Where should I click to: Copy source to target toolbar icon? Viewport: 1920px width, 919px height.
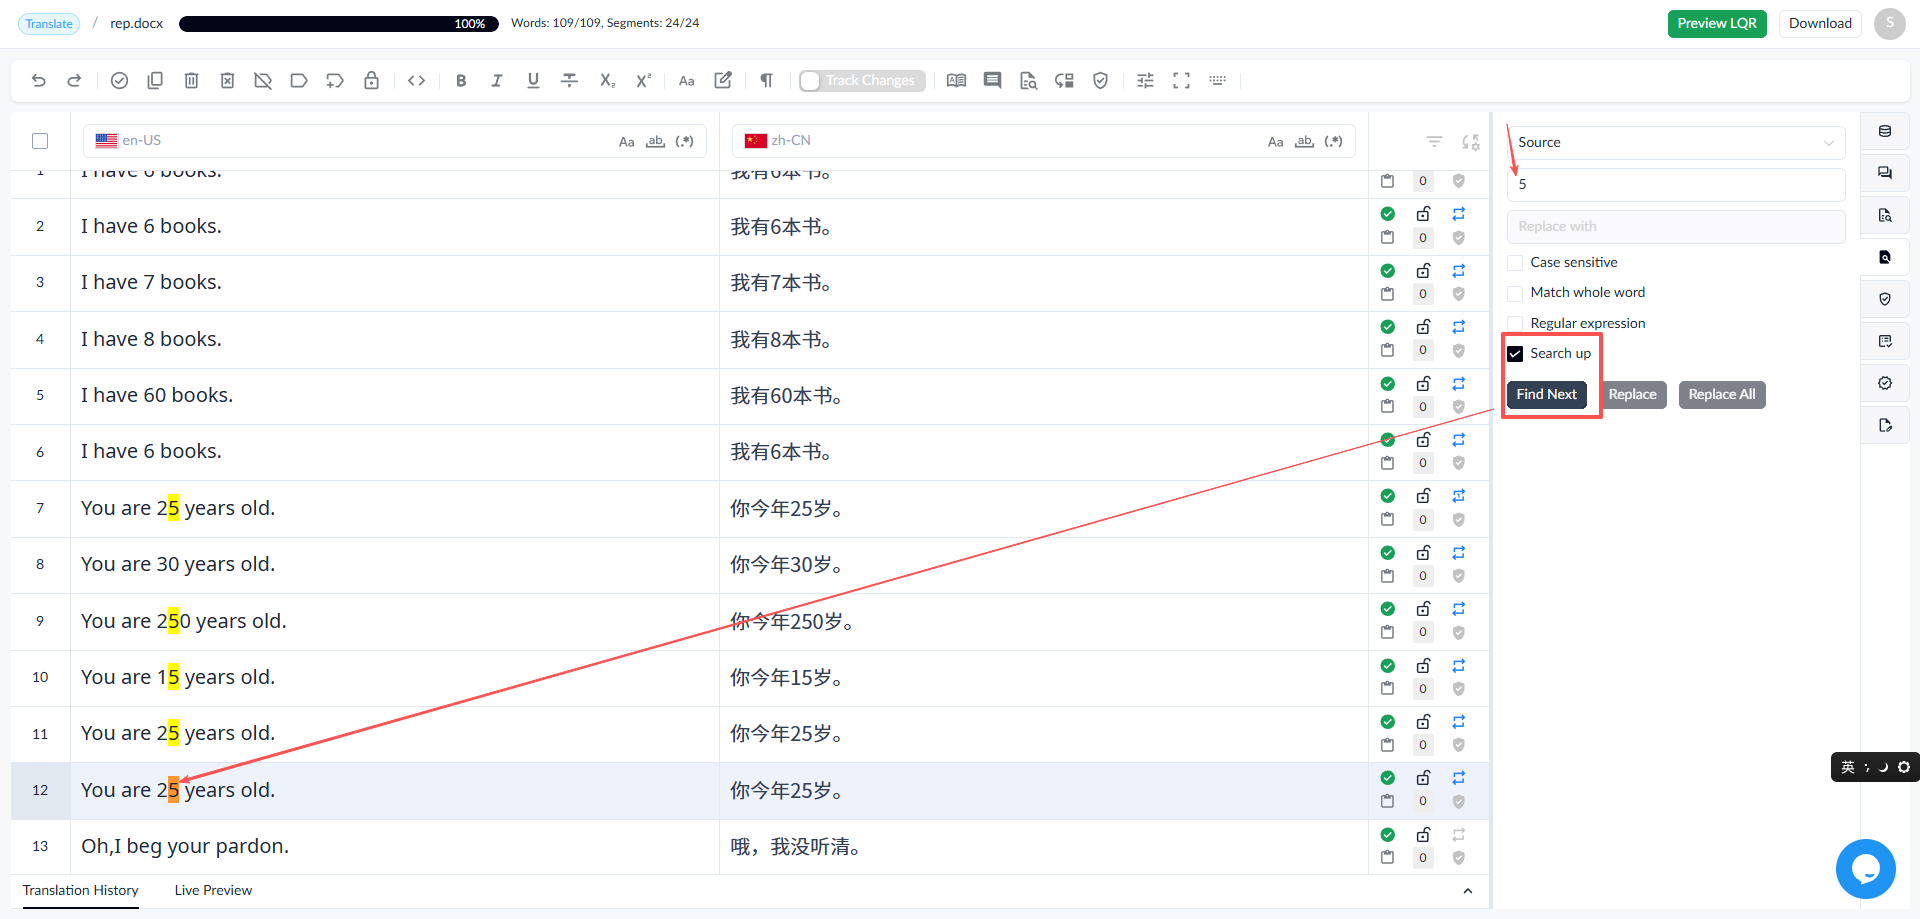155,81
